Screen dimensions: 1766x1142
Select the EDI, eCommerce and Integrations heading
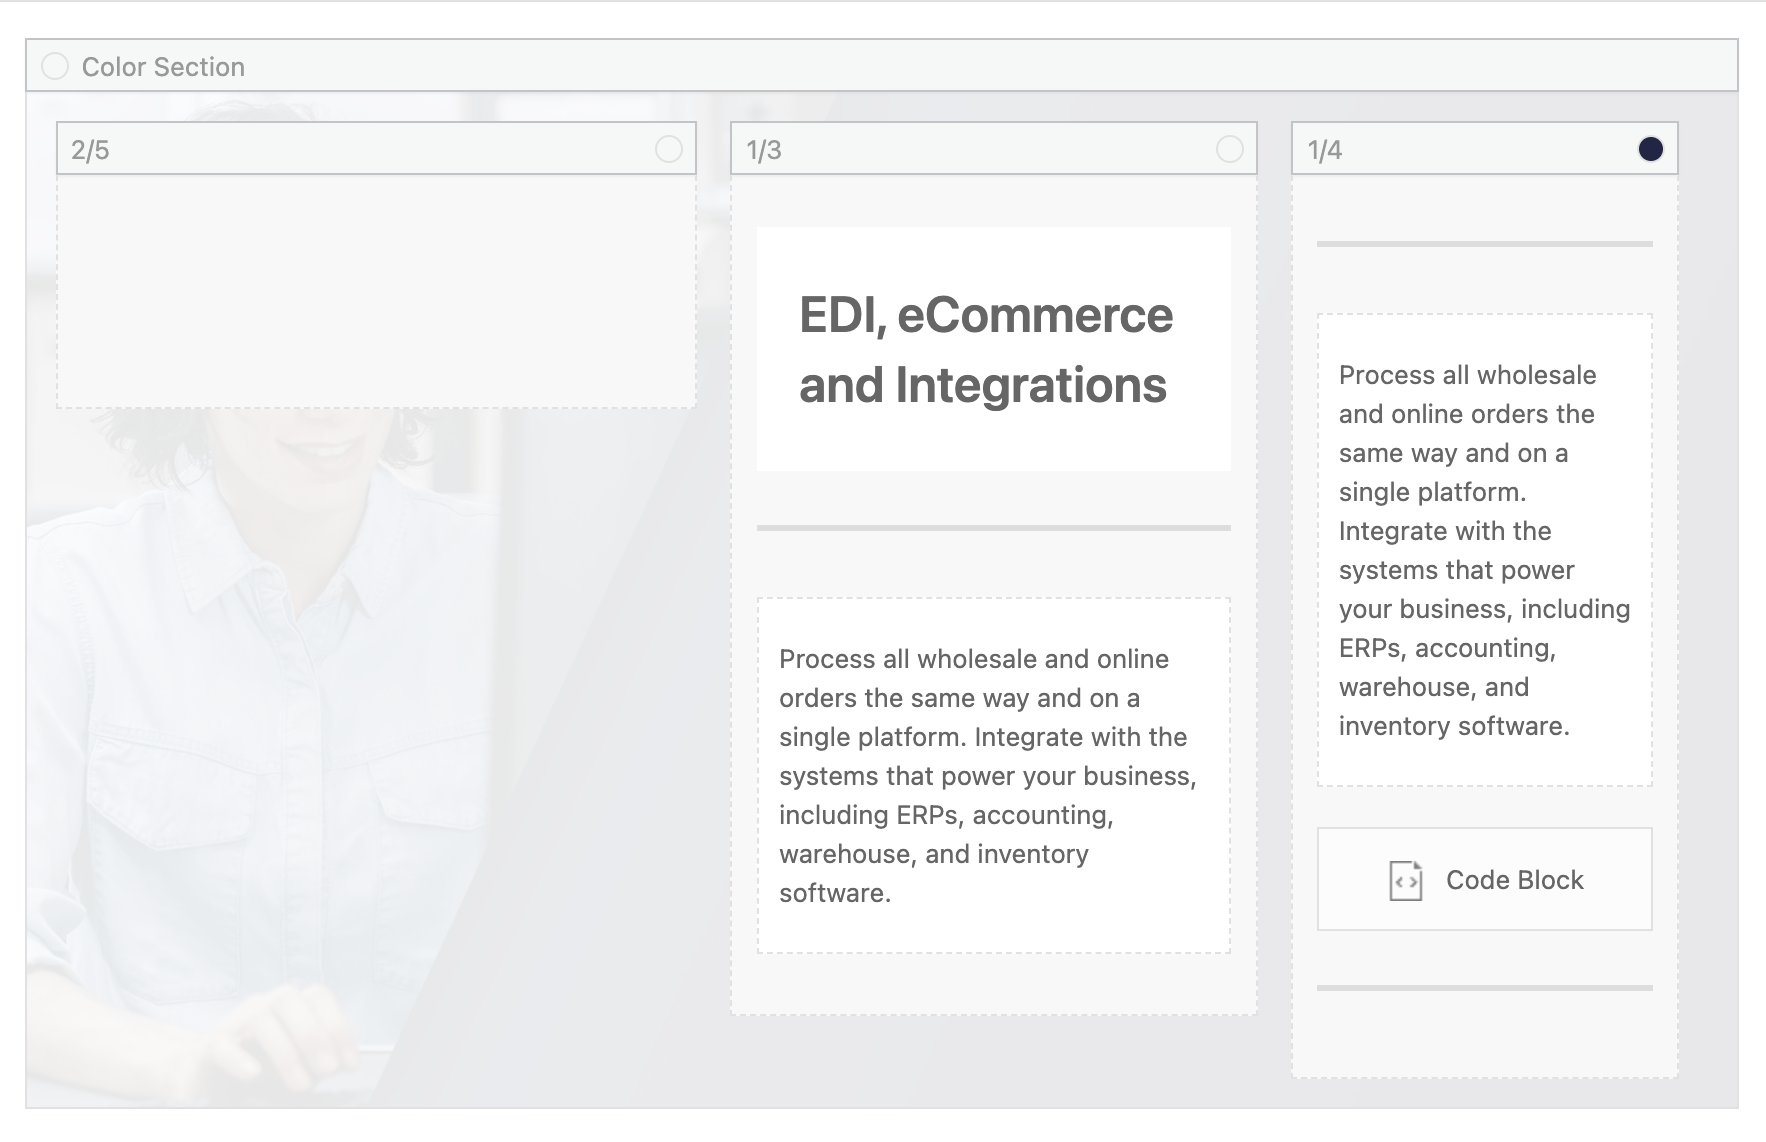(993, 349)
